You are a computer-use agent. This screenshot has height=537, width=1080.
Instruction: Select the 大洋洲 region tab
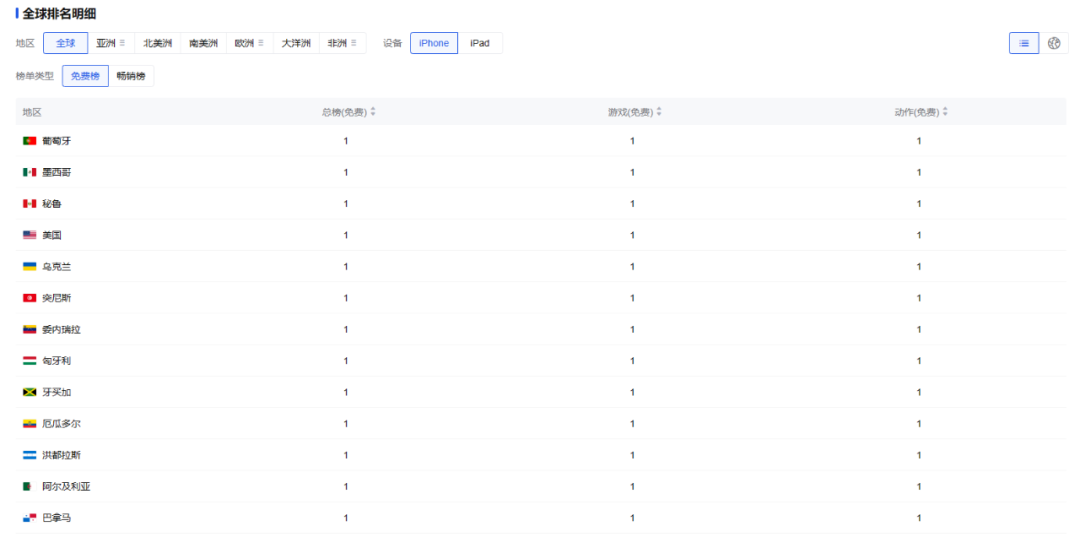coord(296,43)
